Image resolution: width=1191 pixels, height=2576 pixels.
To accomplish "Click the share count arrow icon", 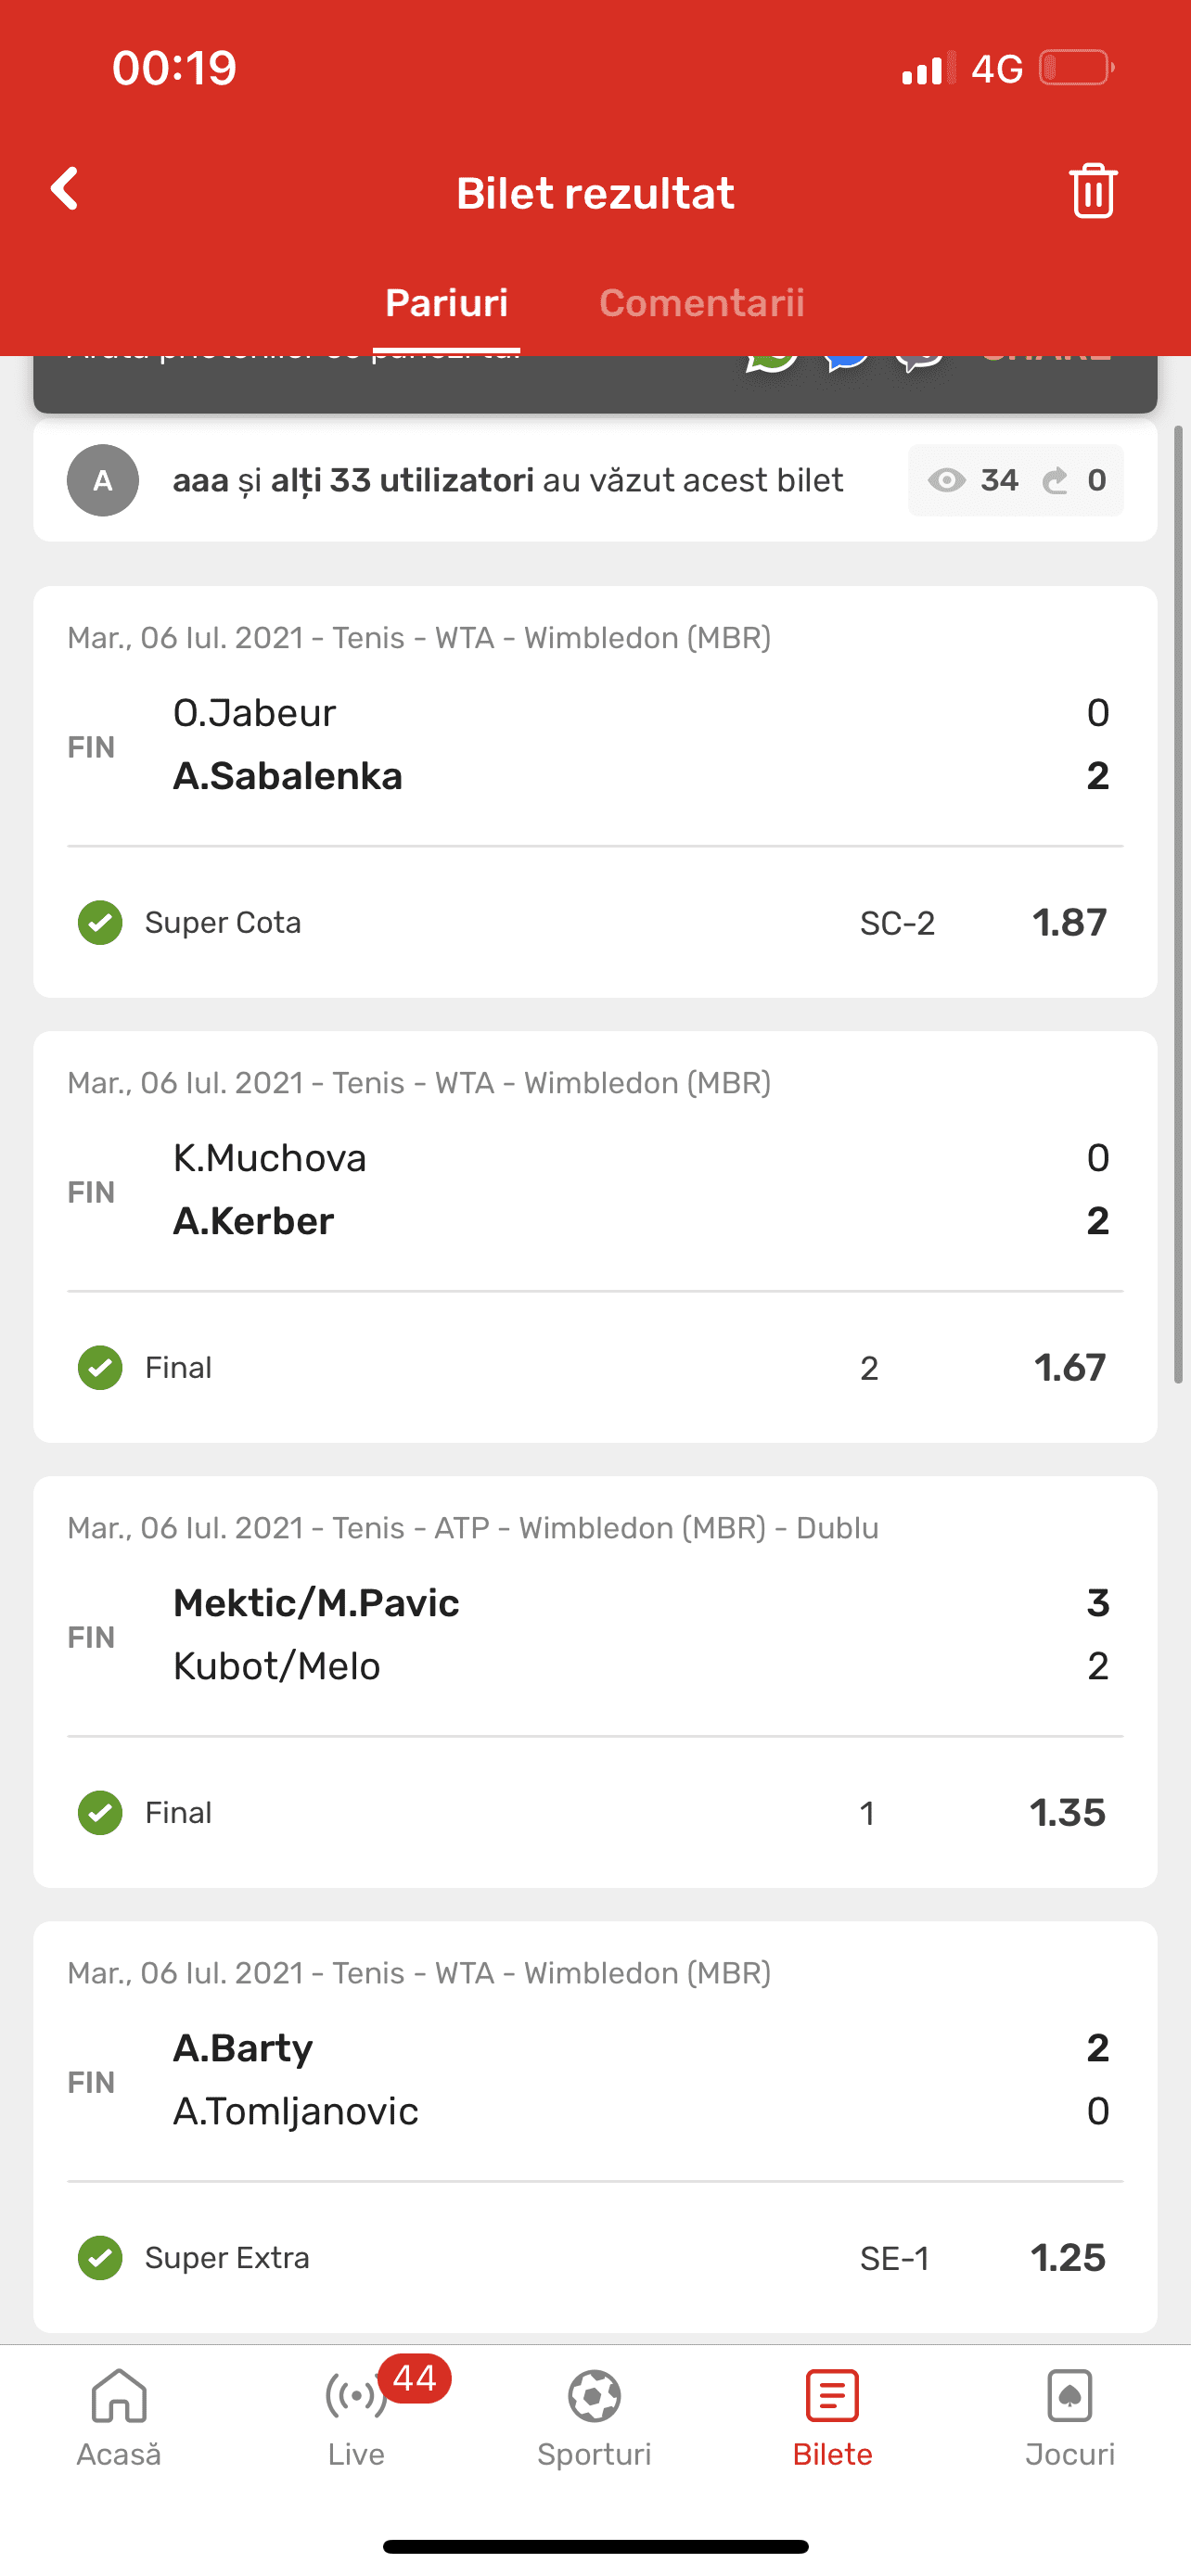I will (x=1055, y=481).
